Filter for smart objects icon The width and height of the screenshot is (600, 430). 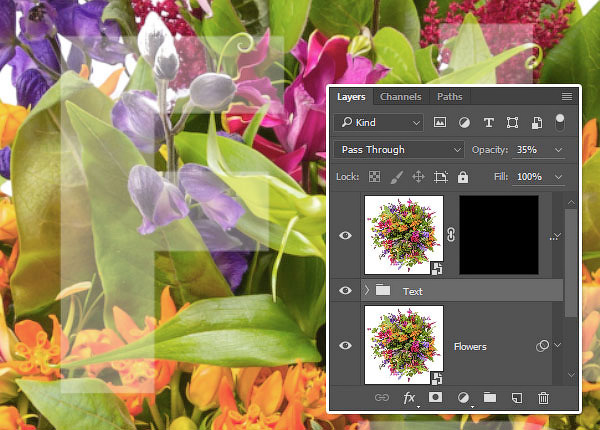[537, 122]
